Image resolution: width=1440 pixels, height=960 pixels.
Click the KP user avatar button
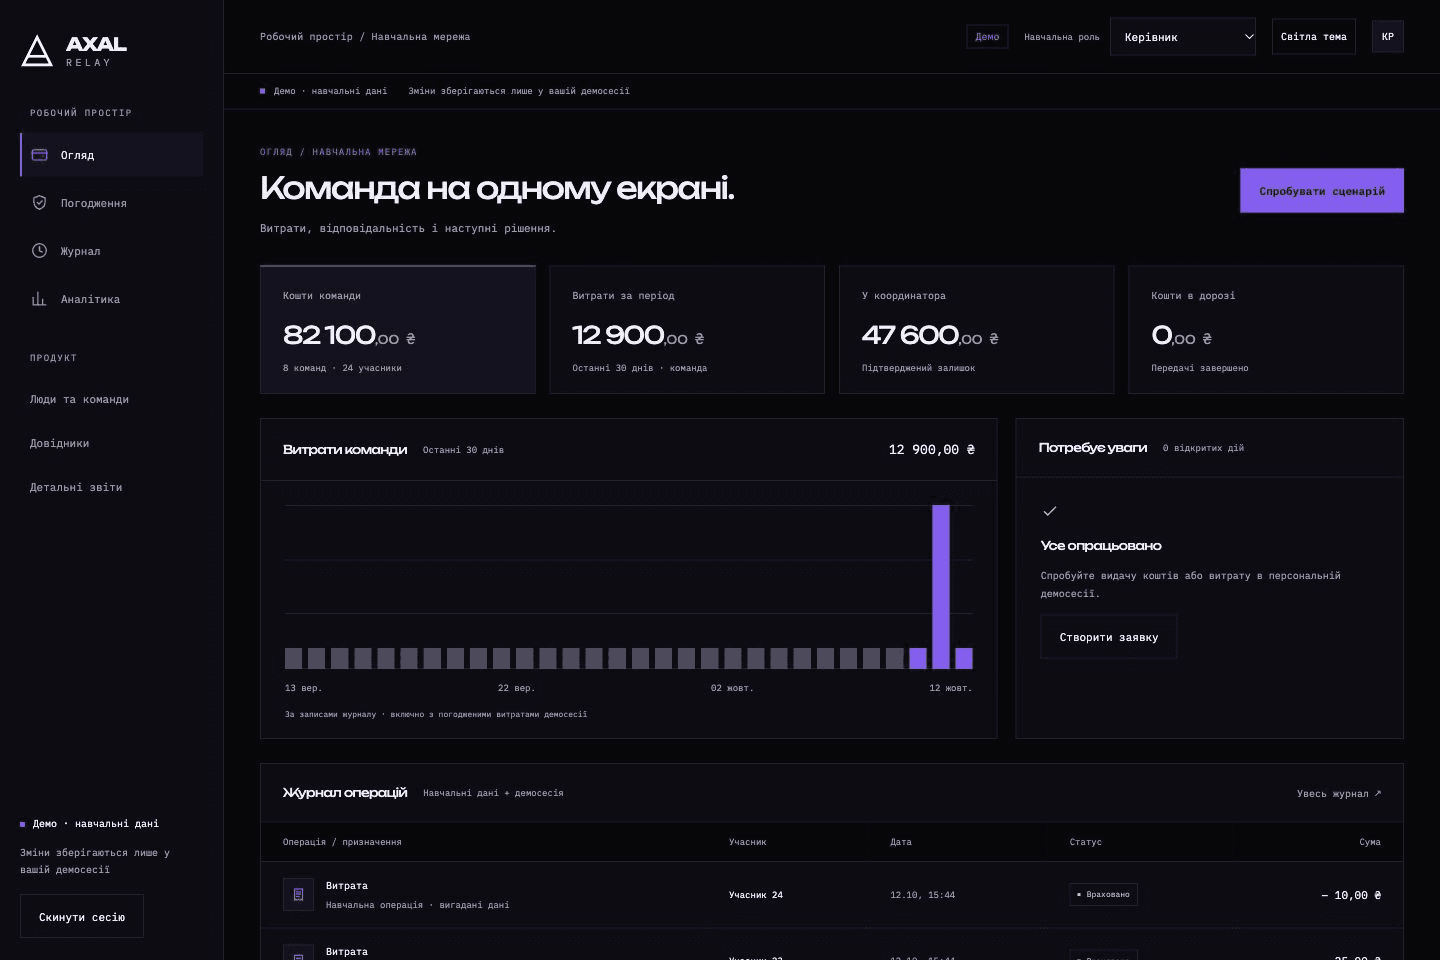pyautogui.click(x=1388, y=37)
